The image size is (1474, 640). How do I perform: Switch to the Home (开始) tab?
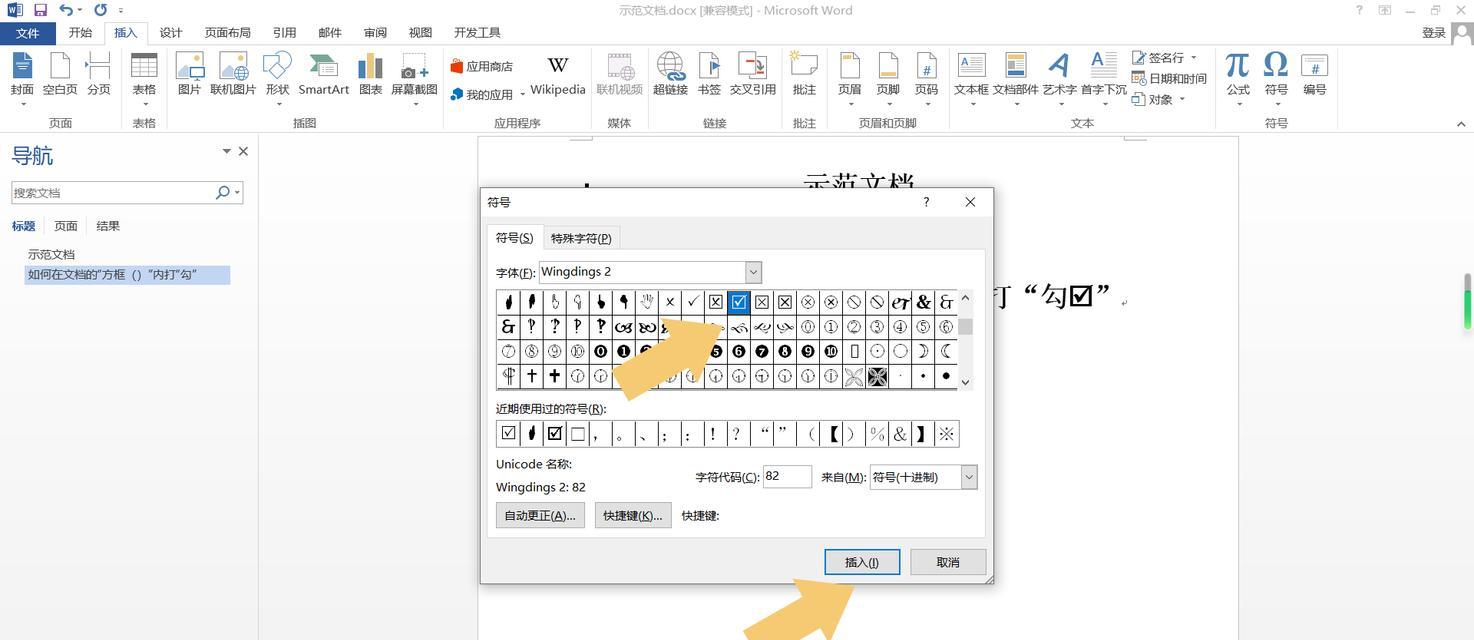coord(80,33)
